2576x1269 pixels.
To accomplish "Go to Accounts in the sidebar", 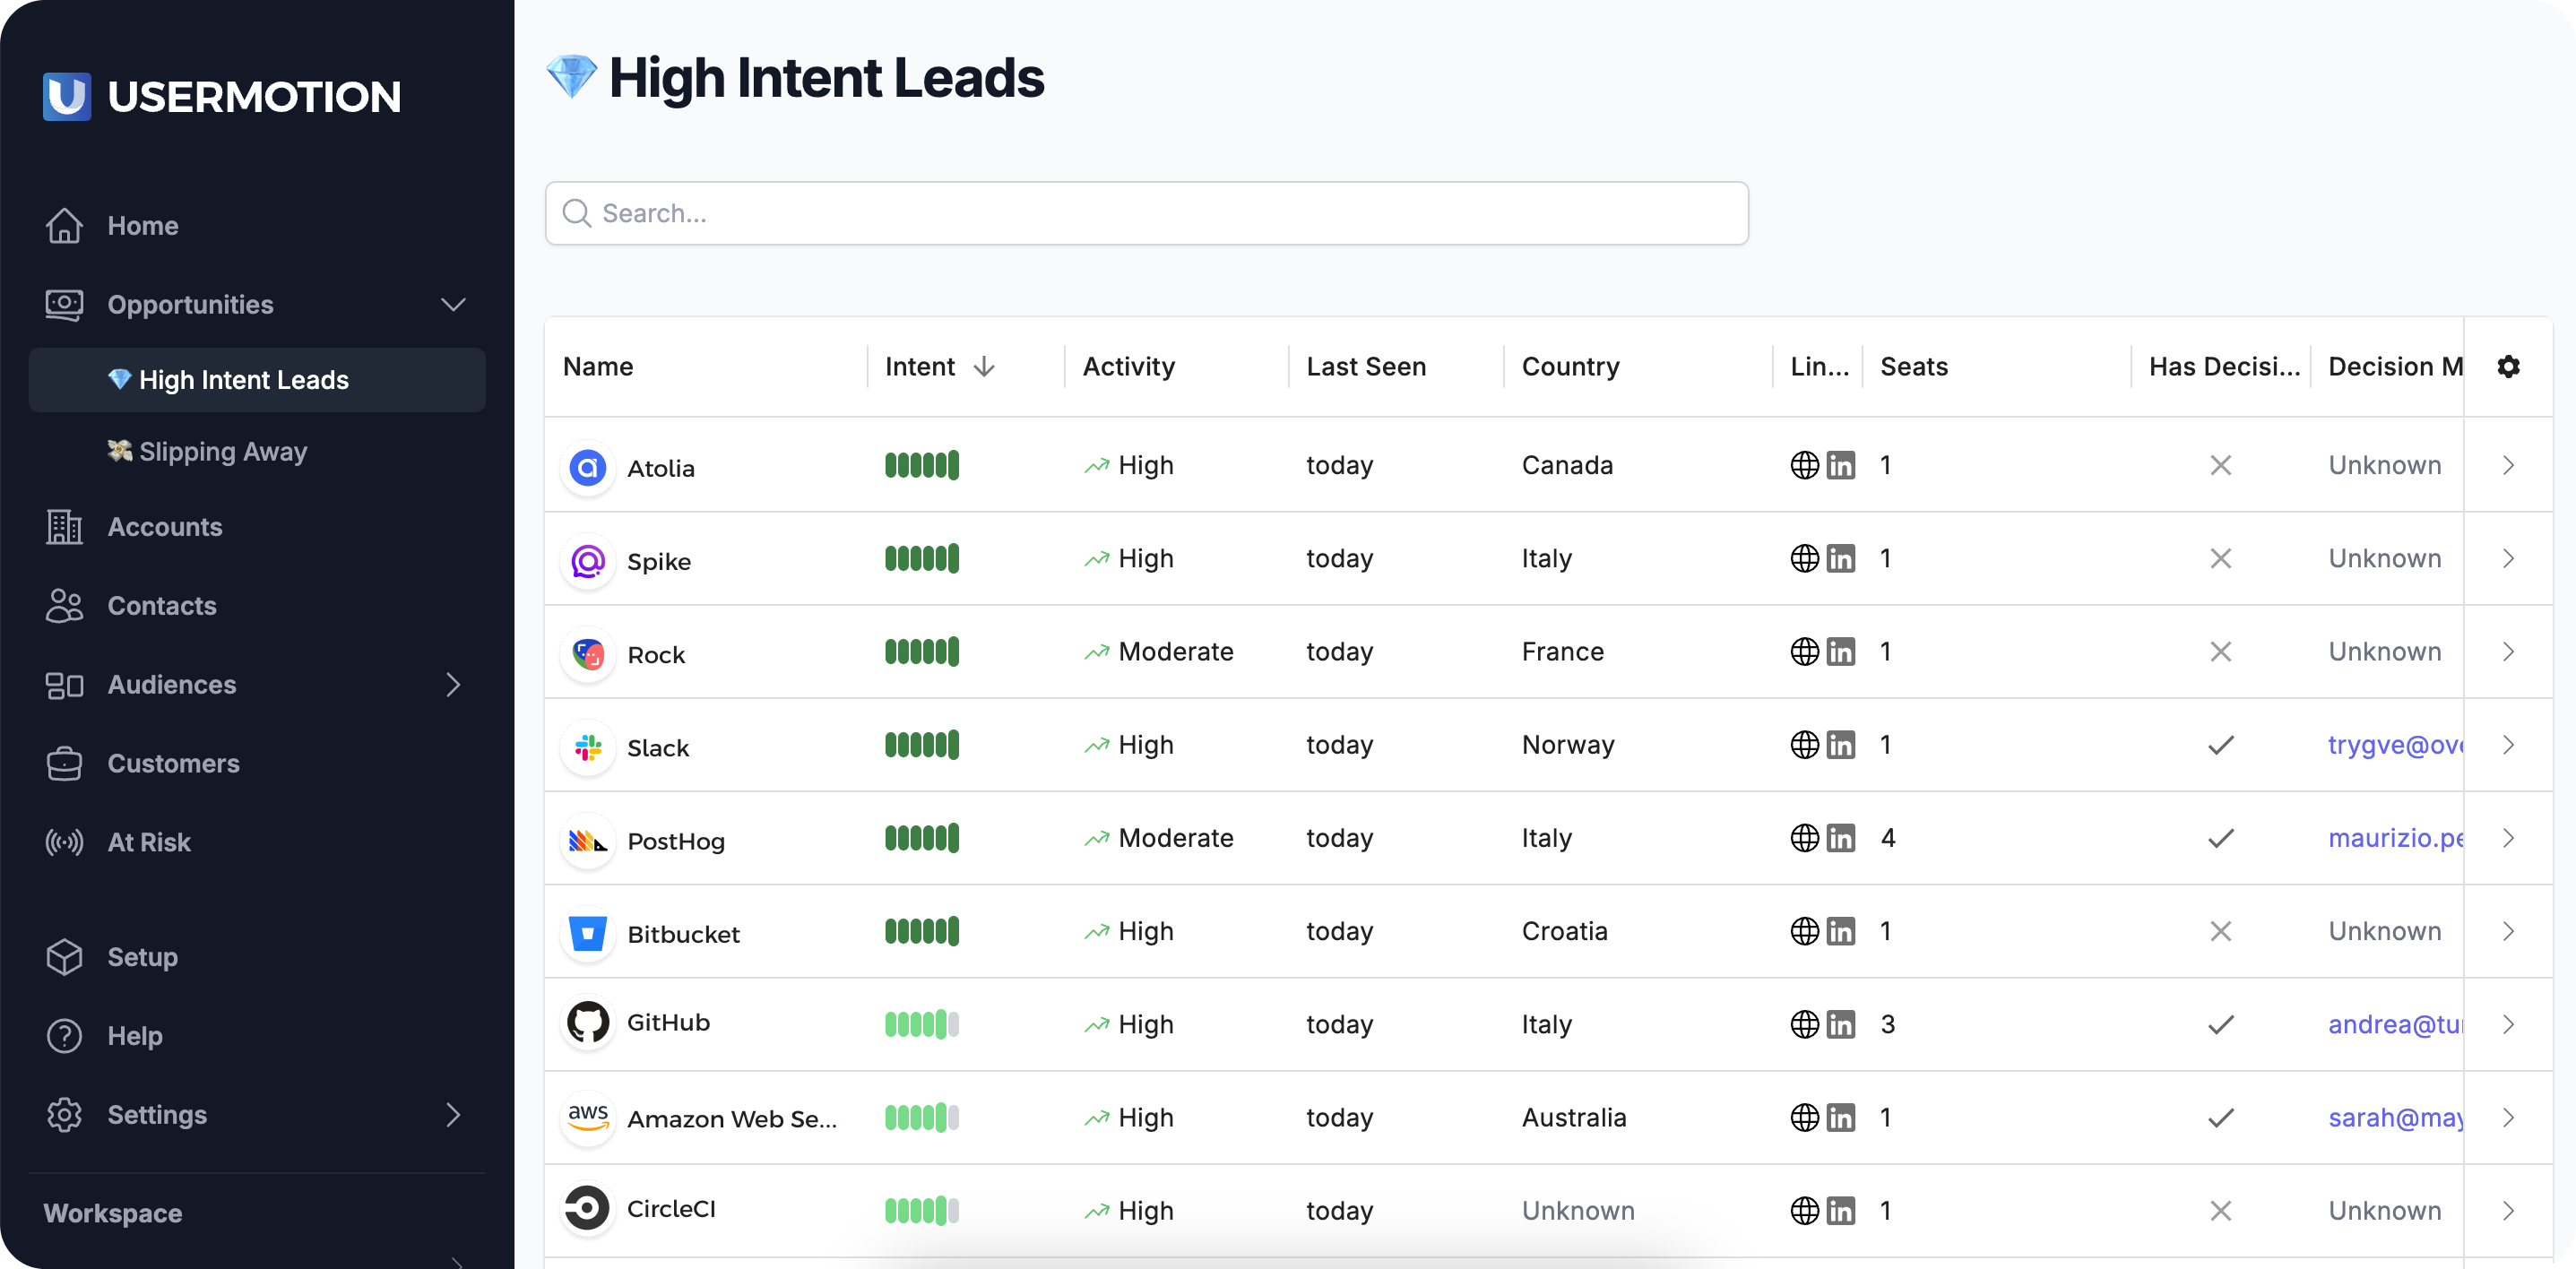I will point(165,527).
